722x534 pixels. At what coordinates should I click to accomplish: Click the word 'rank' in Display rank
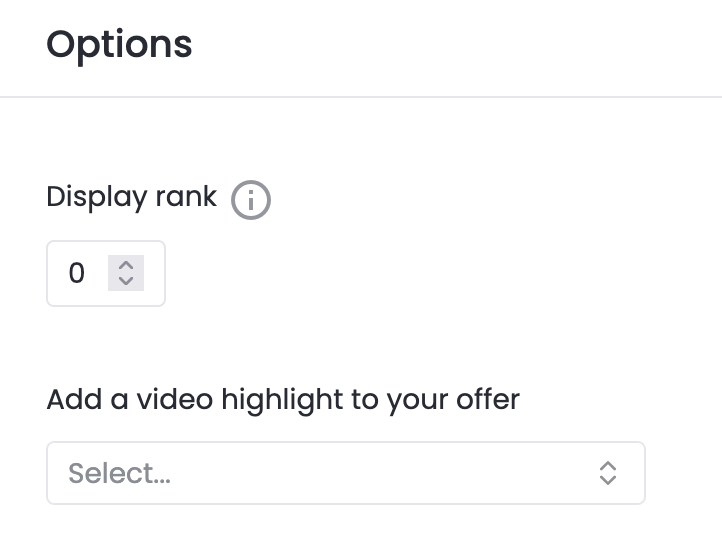click(x=186, y=197)
